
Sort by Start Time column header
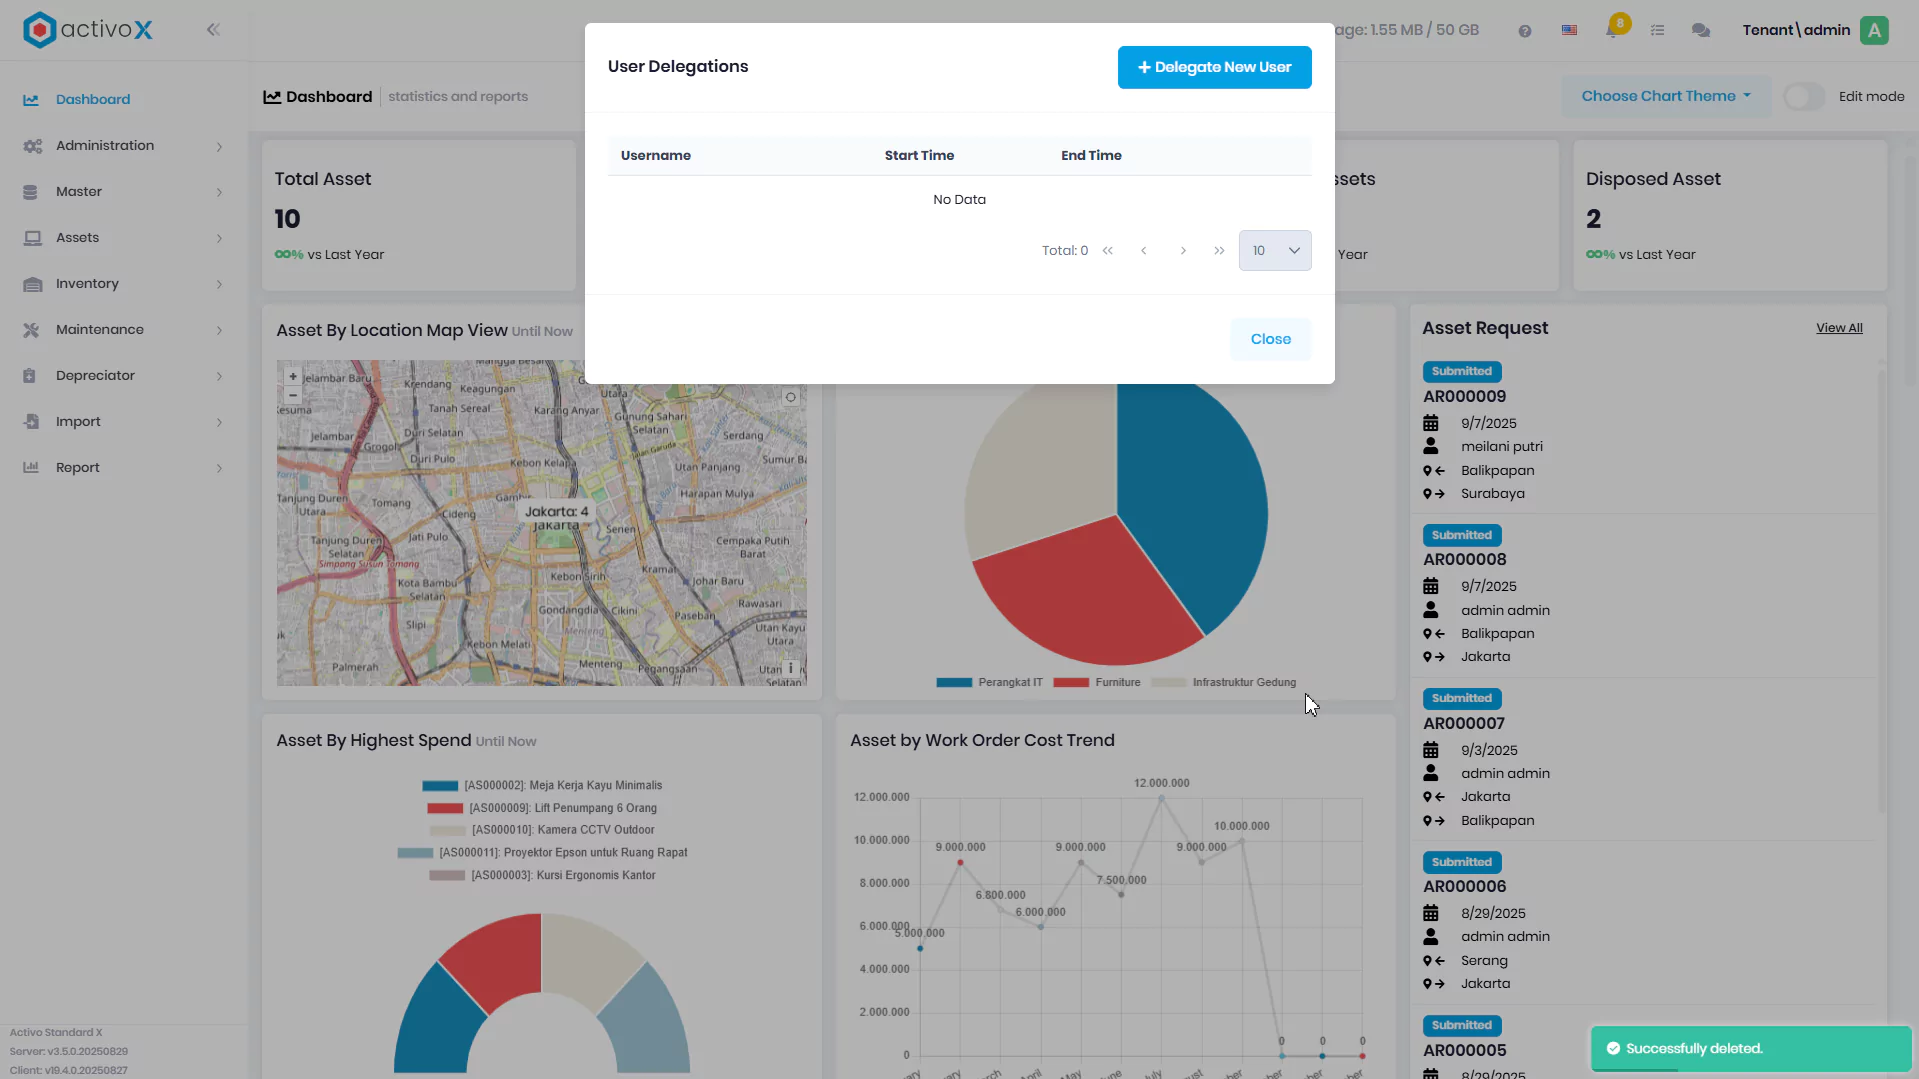(919, 156)
